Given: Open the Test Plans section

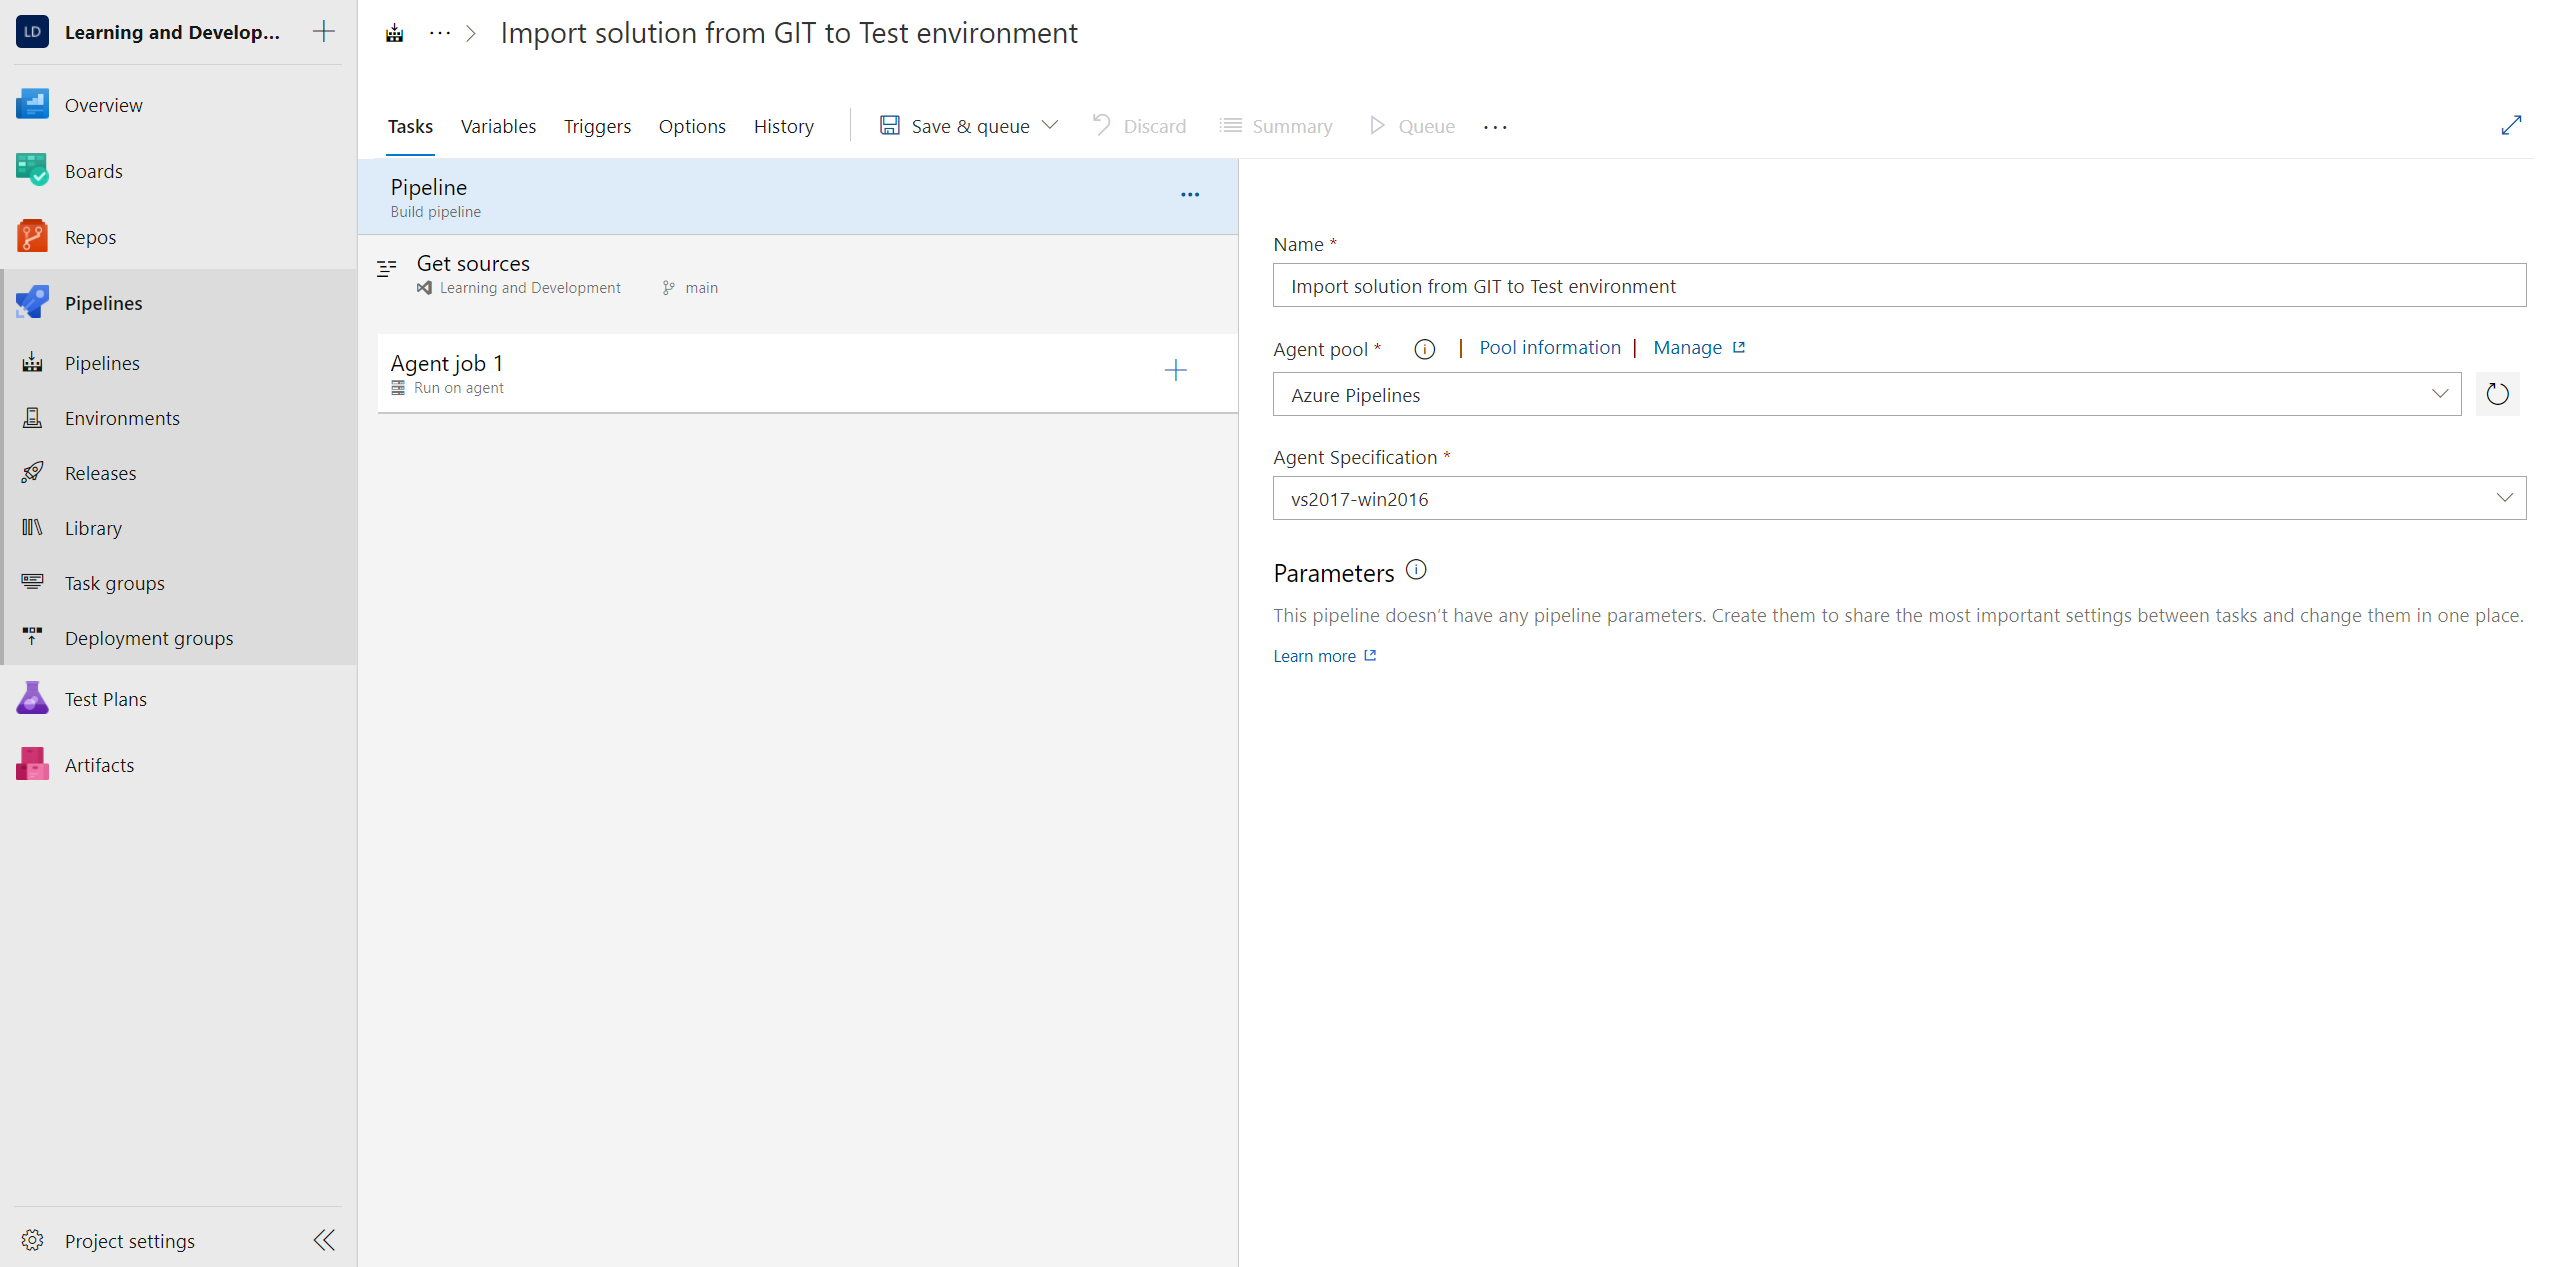Looking at the screenshot, I should (105, 699).
